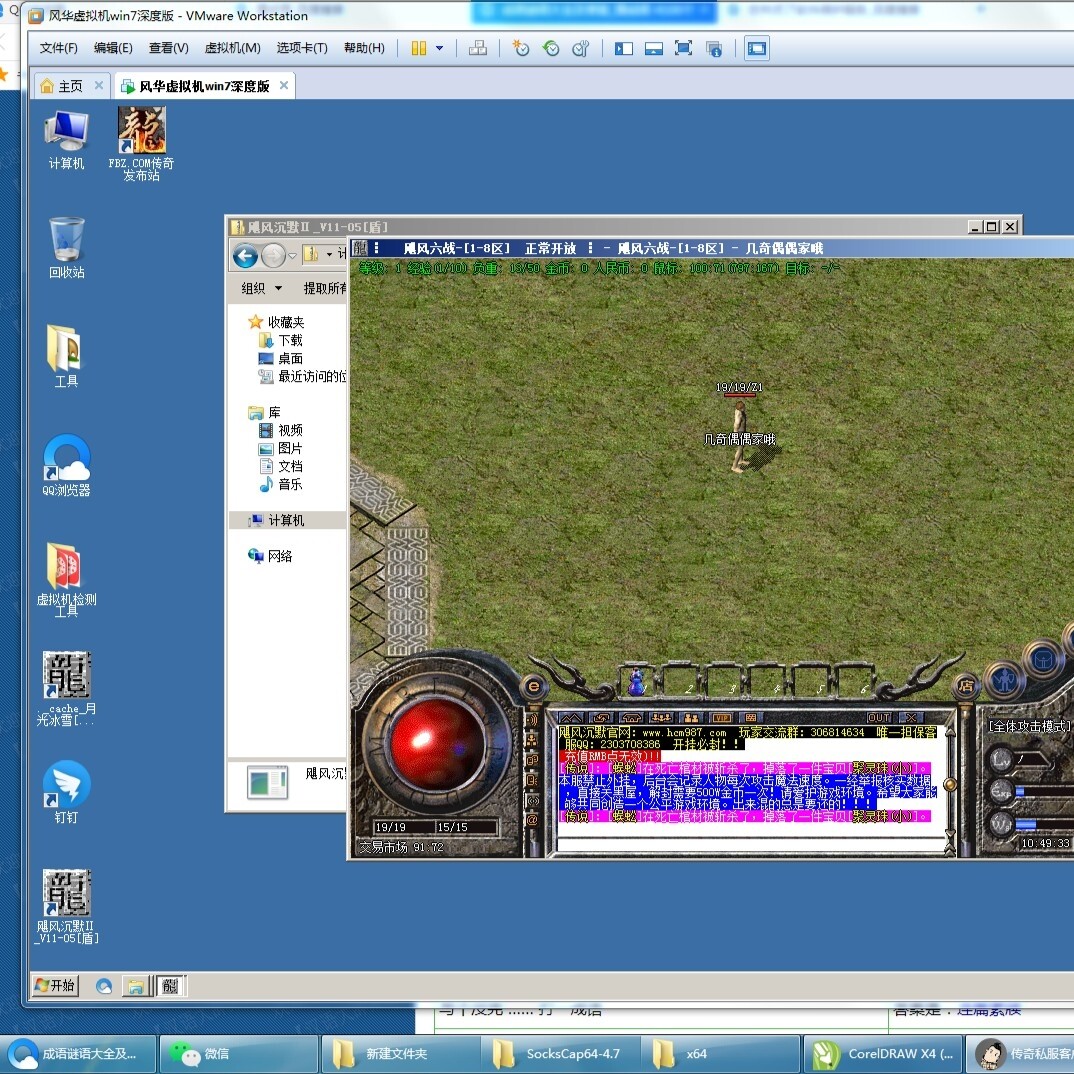
Task: Open the dropdown arrow beside the pause button
Action: pyautogui.click(x=440, y=49)
